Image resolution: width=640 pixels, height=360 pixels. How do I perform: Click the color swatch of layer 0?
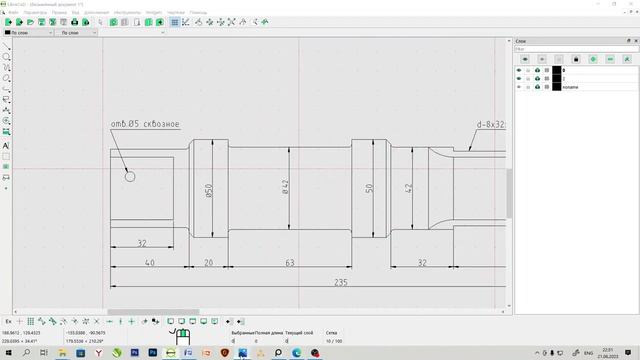[557, 70]
